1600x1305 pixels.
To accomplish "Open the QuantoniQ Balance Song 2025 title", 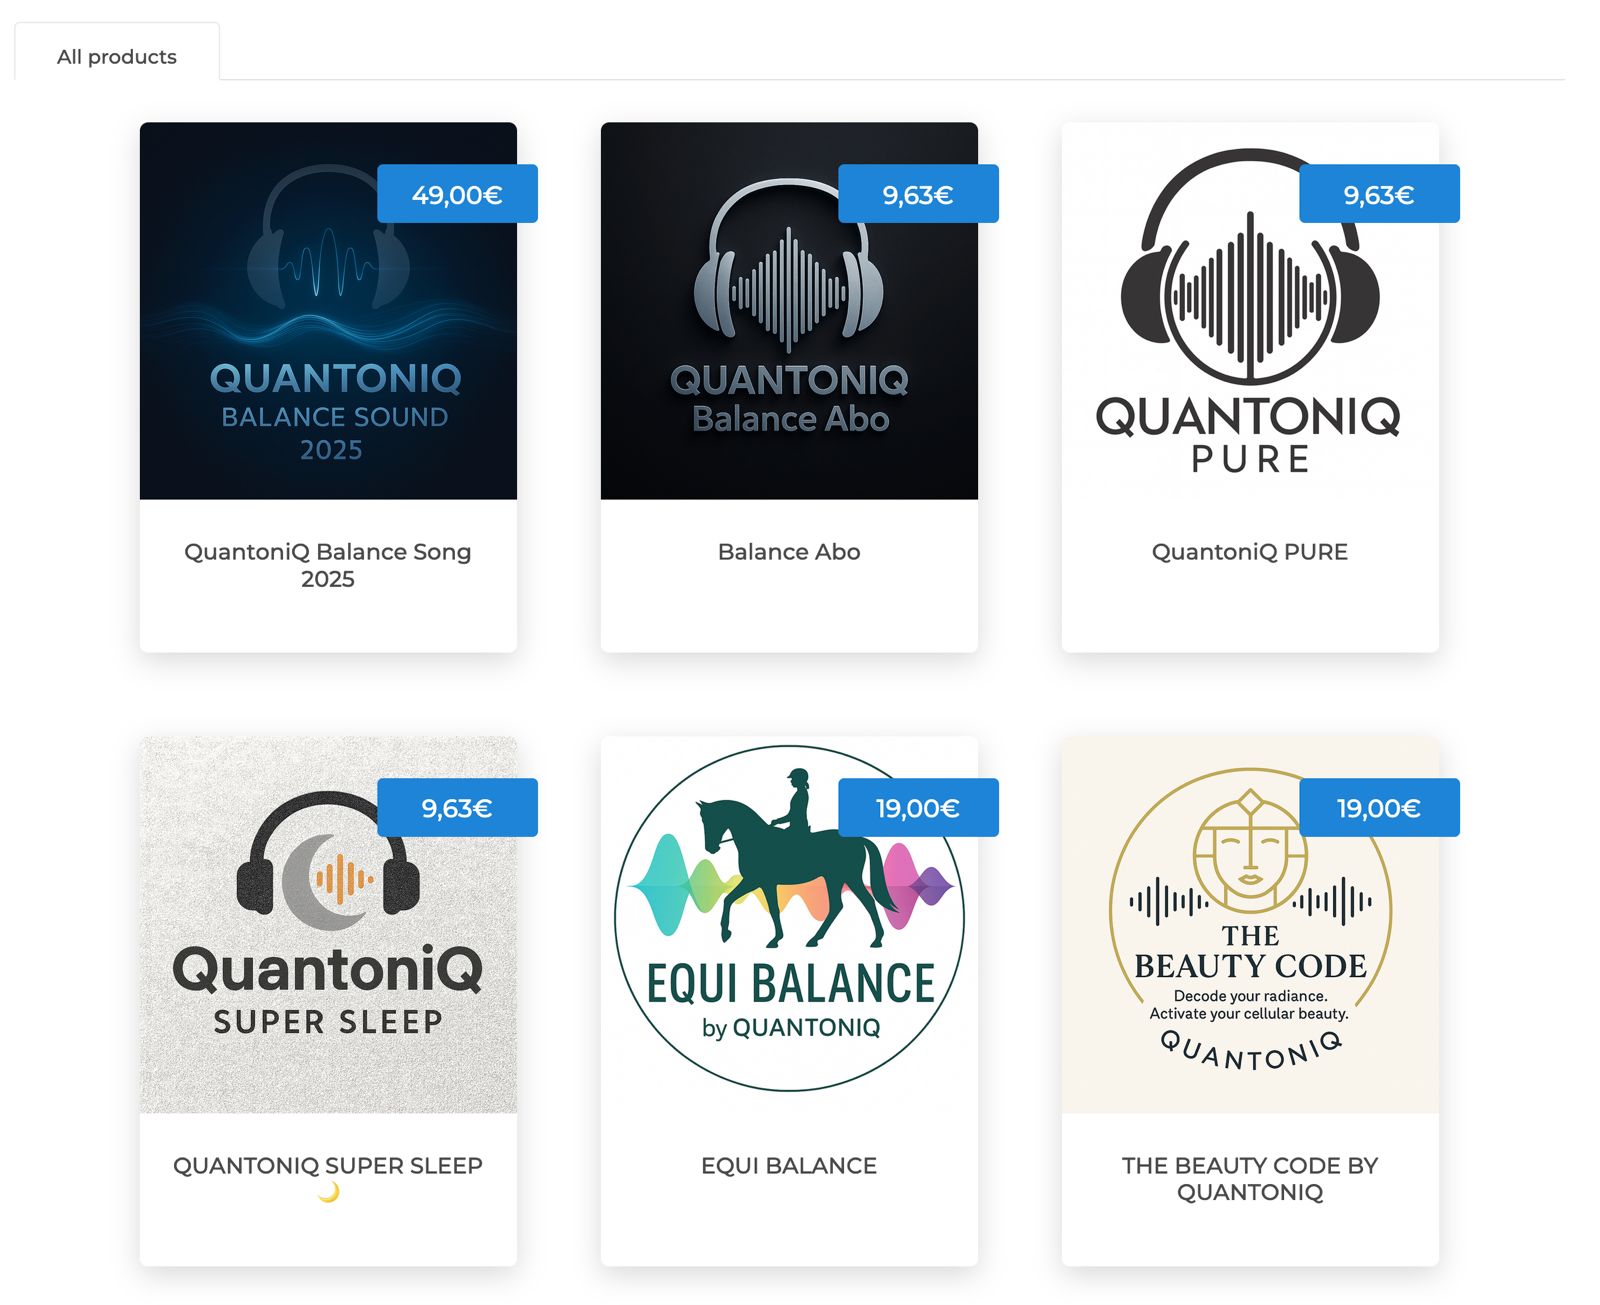I will (328, 565).
